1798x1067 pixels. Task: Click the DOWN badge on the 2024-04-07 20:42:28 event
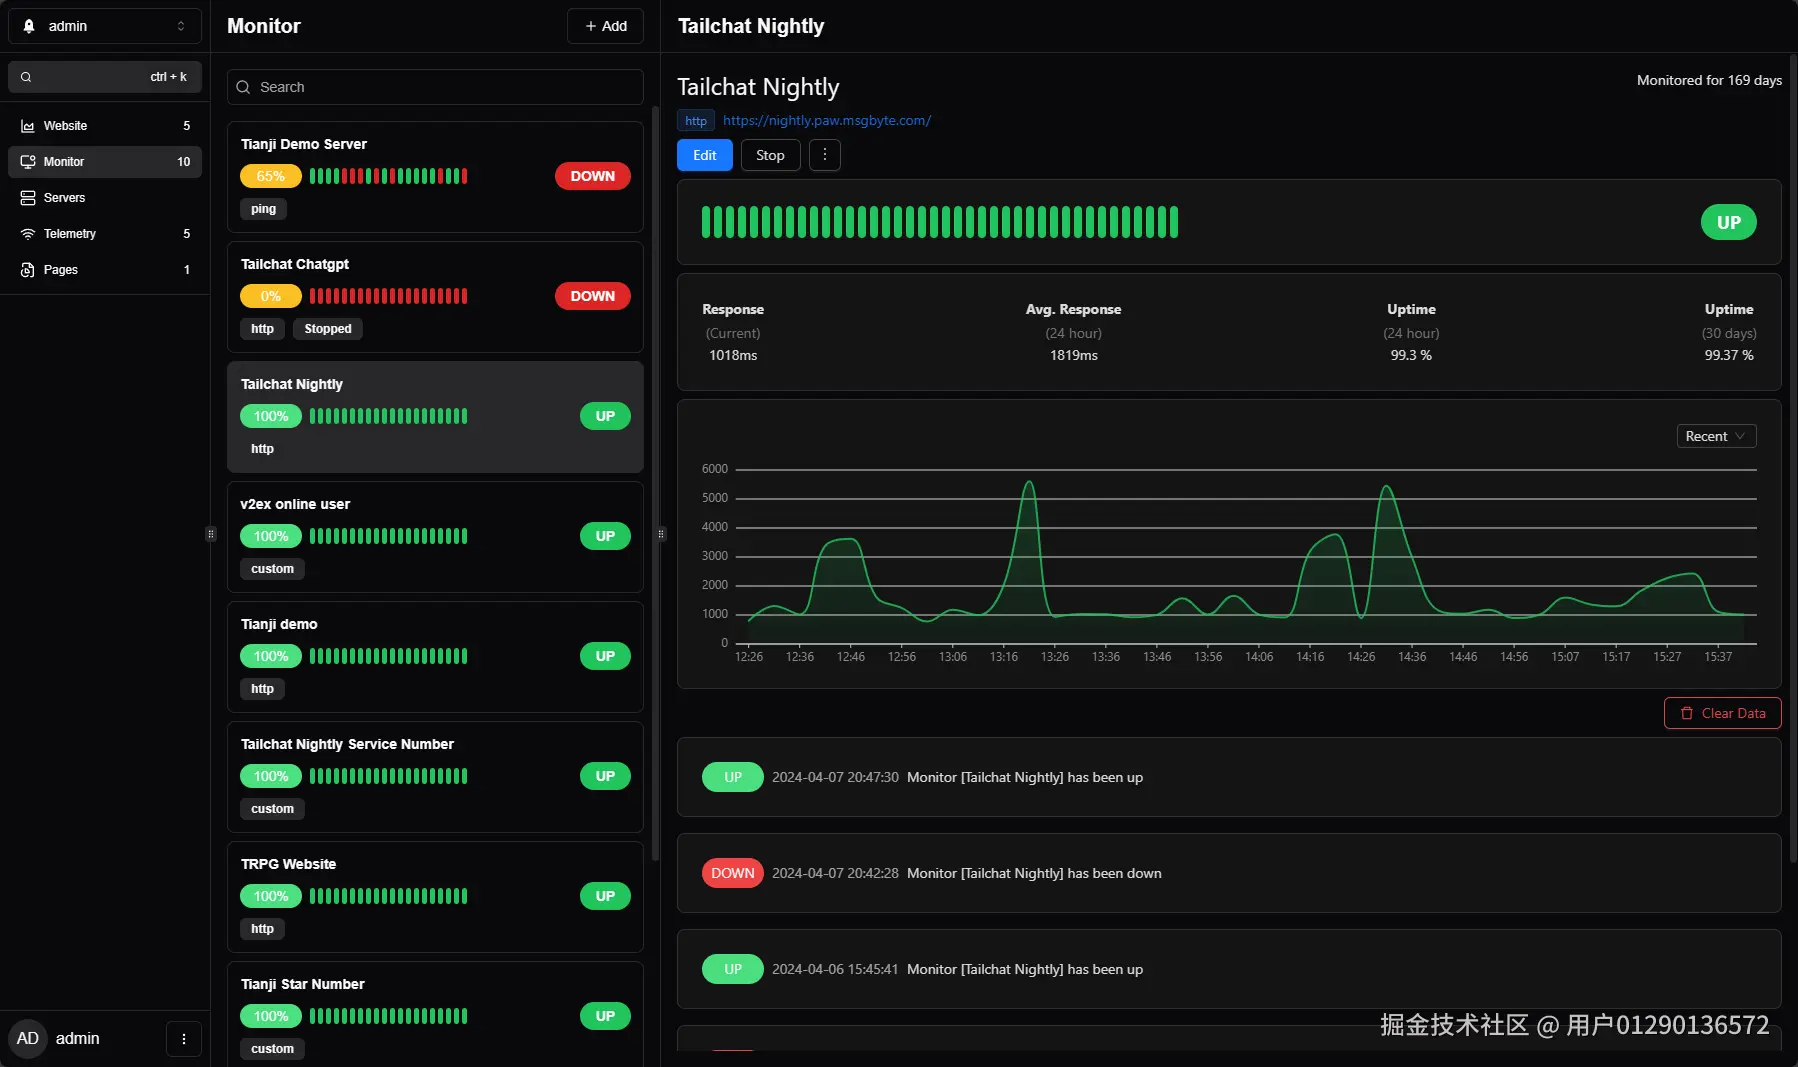[733, 873]
